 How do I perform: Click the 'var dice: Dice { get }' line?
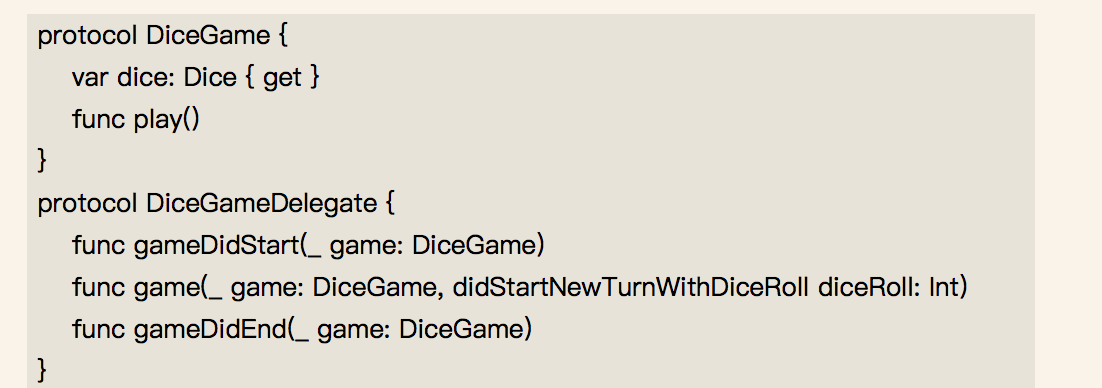pyautogui.click(x=195, y=77)
